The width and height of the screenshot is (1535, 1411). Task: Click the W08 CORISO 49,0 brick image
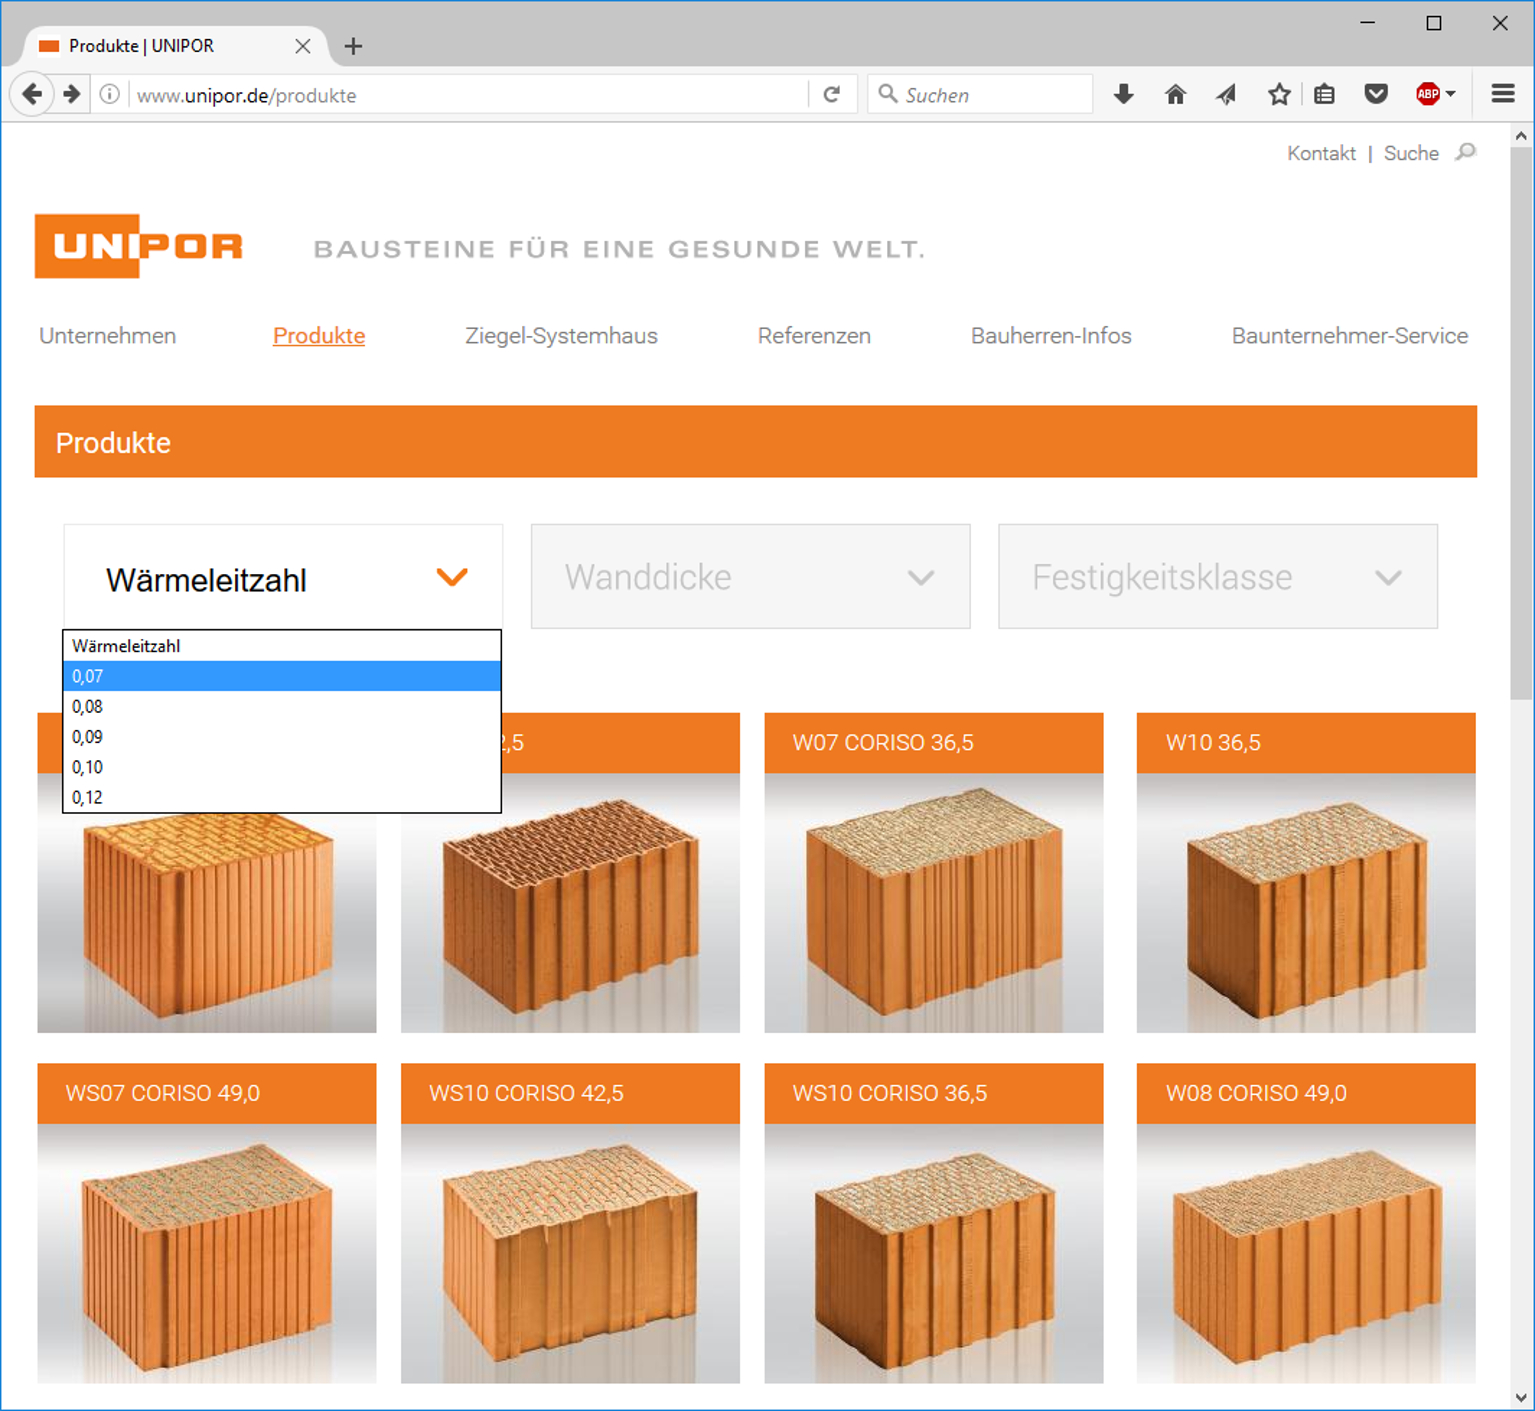pyautogui.click(x=1306, y=1253)
